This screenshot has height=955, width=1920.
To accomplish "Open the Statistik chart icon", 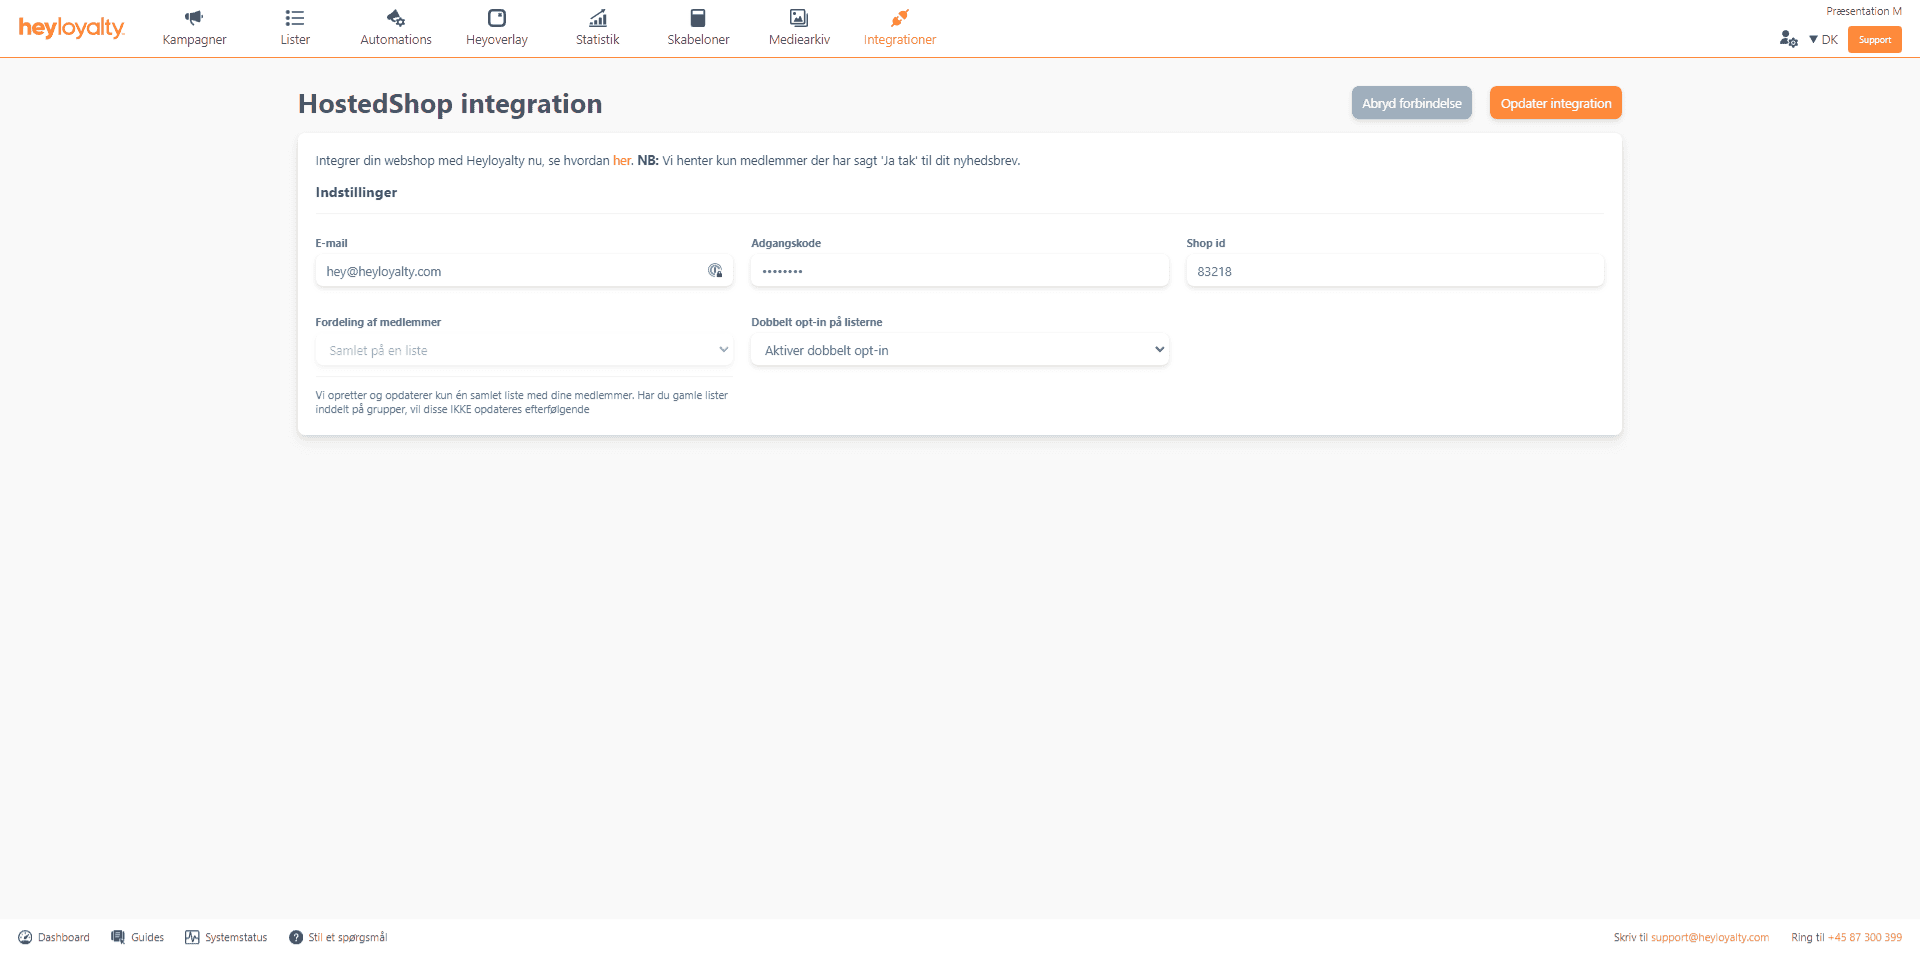I will pyautogui.click(x=598, y=18).
